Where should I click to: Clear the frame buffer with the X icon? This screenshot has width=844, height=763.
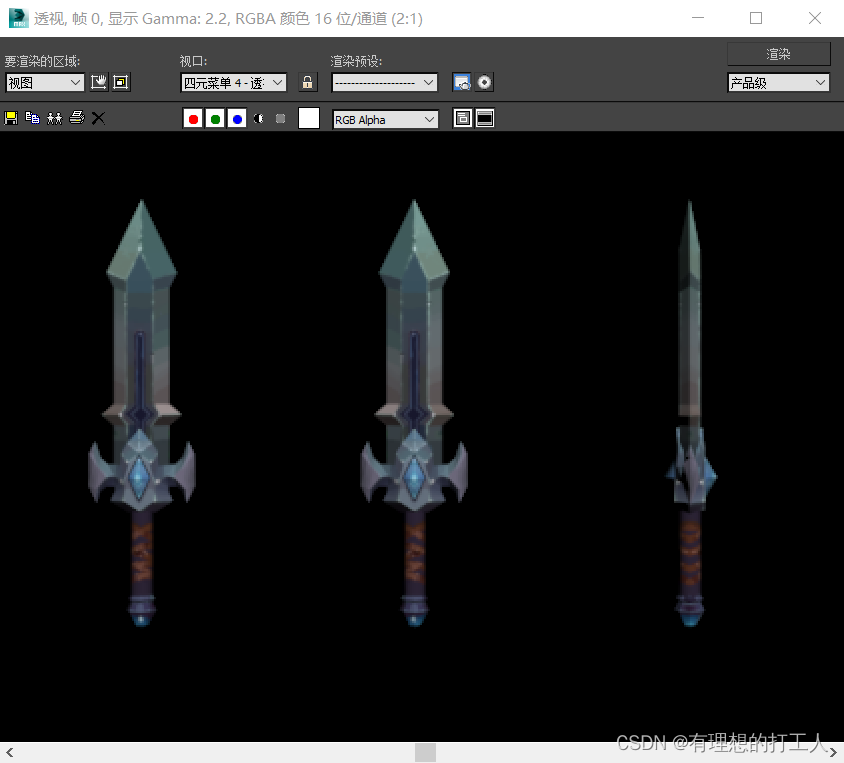click(x=98, y=118)
